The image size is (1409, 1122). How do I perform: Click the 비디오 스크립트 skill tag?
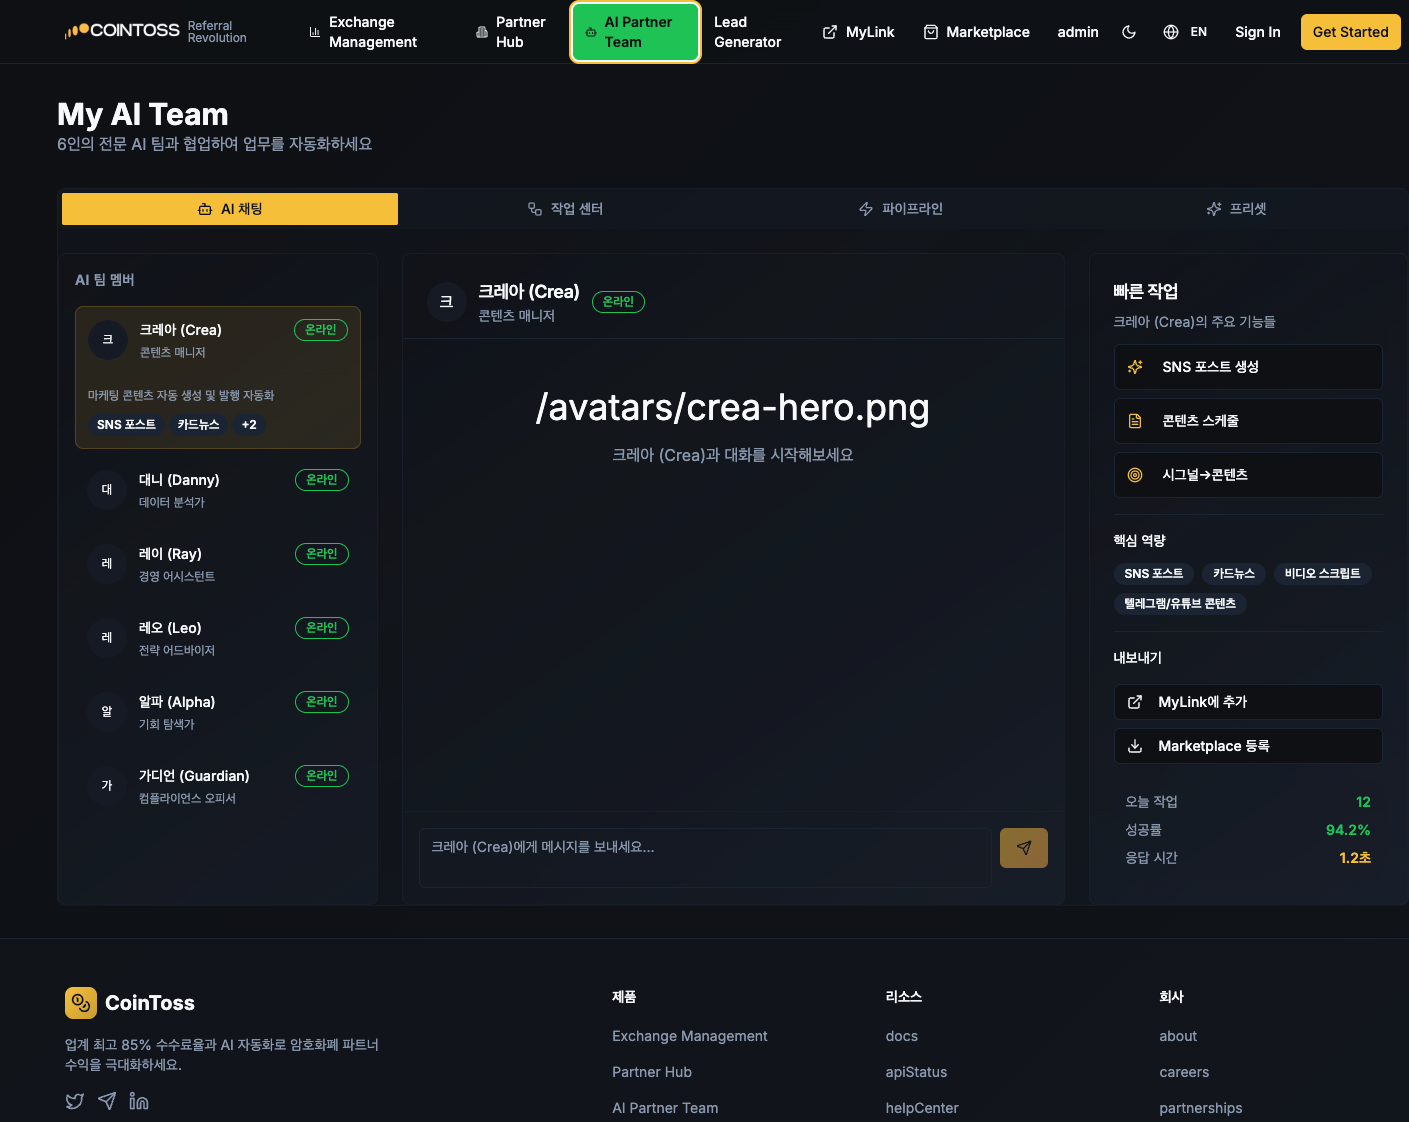(1322, 574)
